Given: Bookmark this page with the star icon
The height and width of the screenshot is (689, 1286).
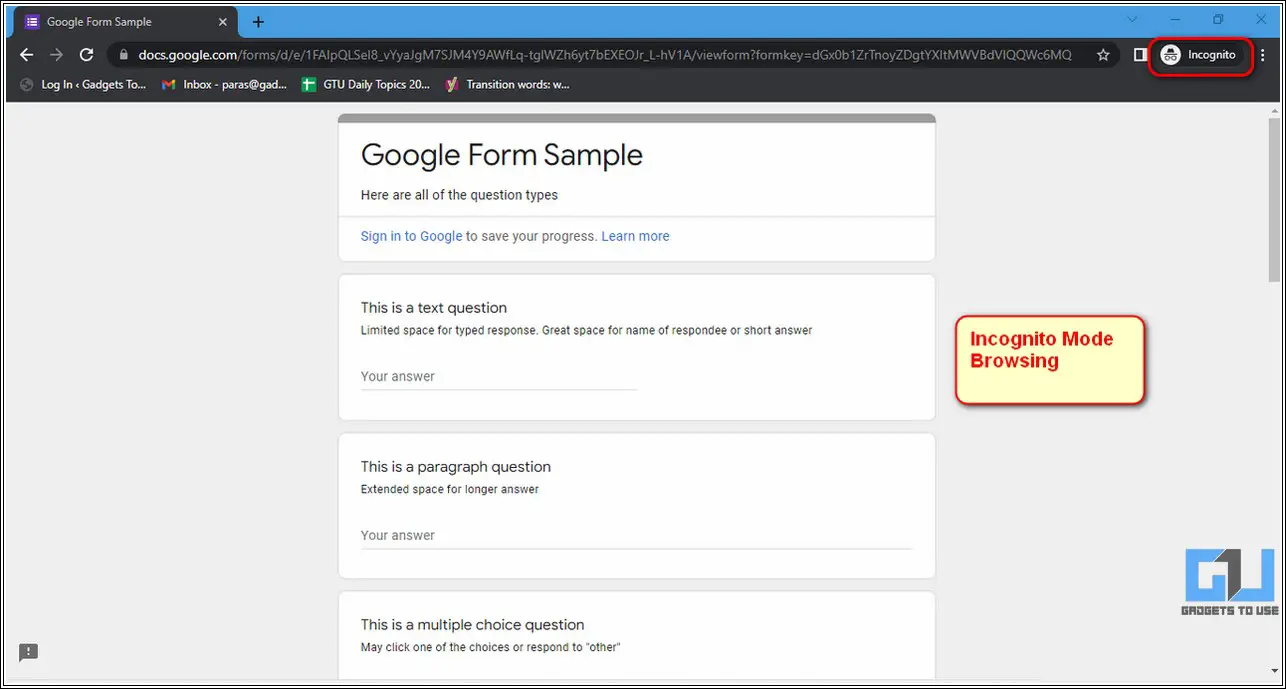Looking at the screenshot, I should (1103, 55).
